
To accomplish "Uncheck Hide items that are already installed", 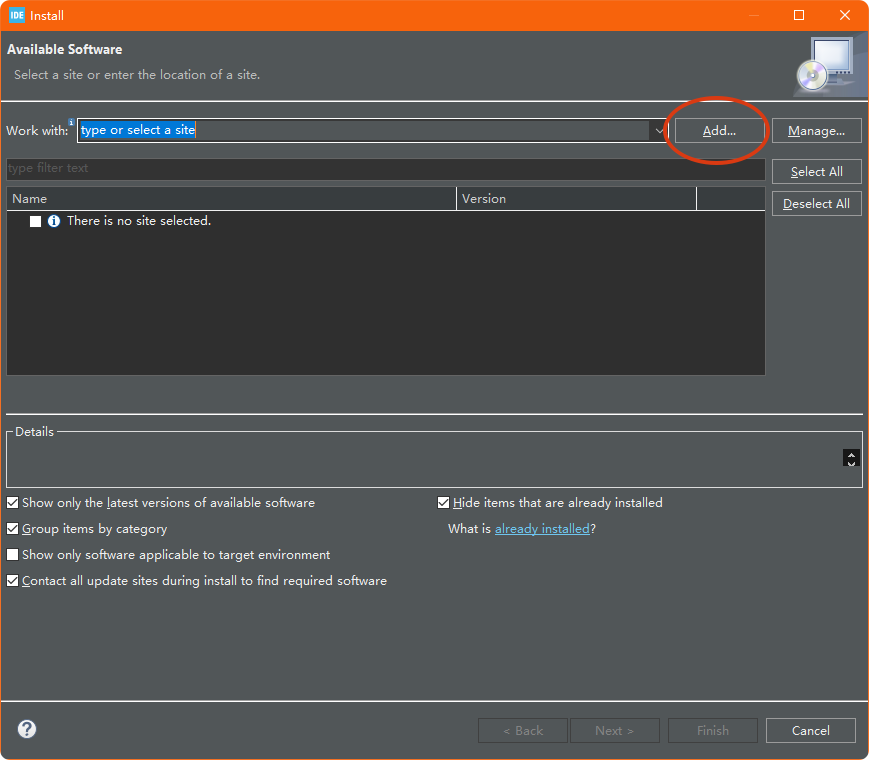I will [x=444, y=503].
